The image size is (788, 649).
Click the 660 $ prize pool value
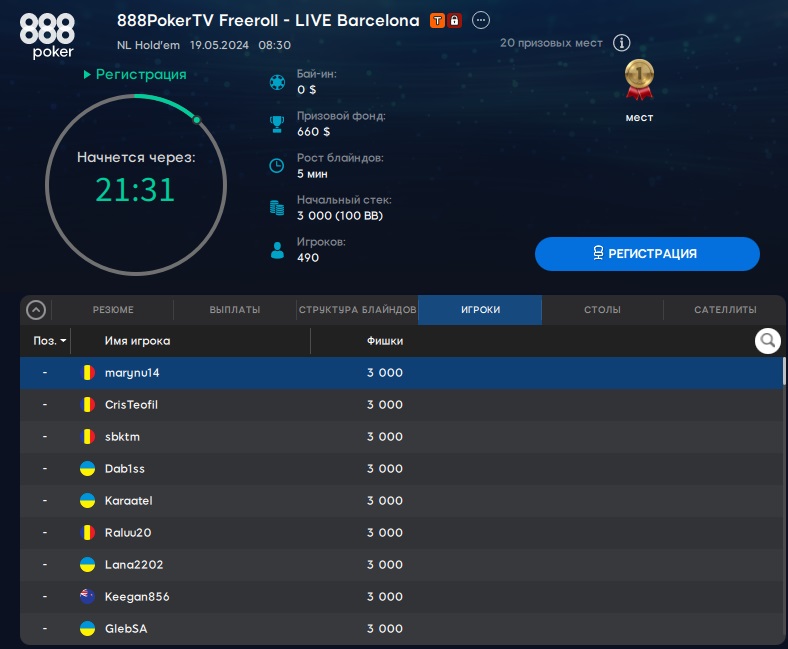click(313, 132)
